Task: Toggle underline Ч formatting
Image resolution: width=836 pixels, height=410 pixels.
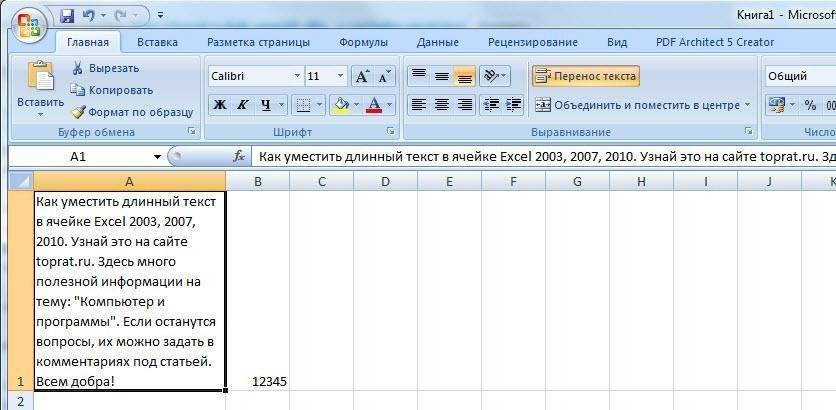Action: 265,105
